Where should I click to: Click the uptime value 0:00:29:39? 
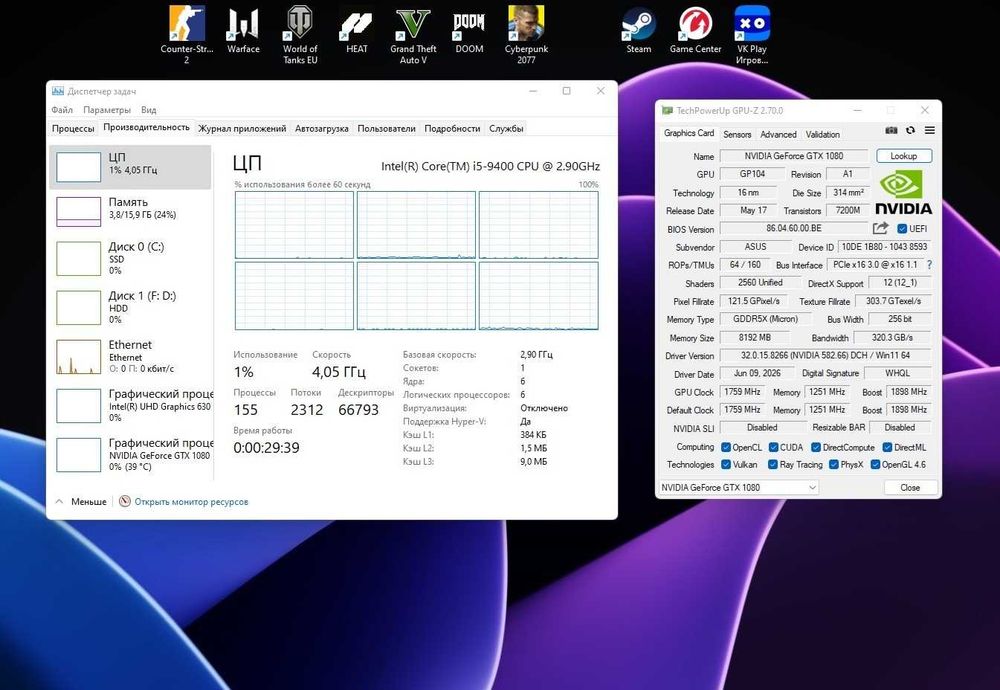point(267,448)
